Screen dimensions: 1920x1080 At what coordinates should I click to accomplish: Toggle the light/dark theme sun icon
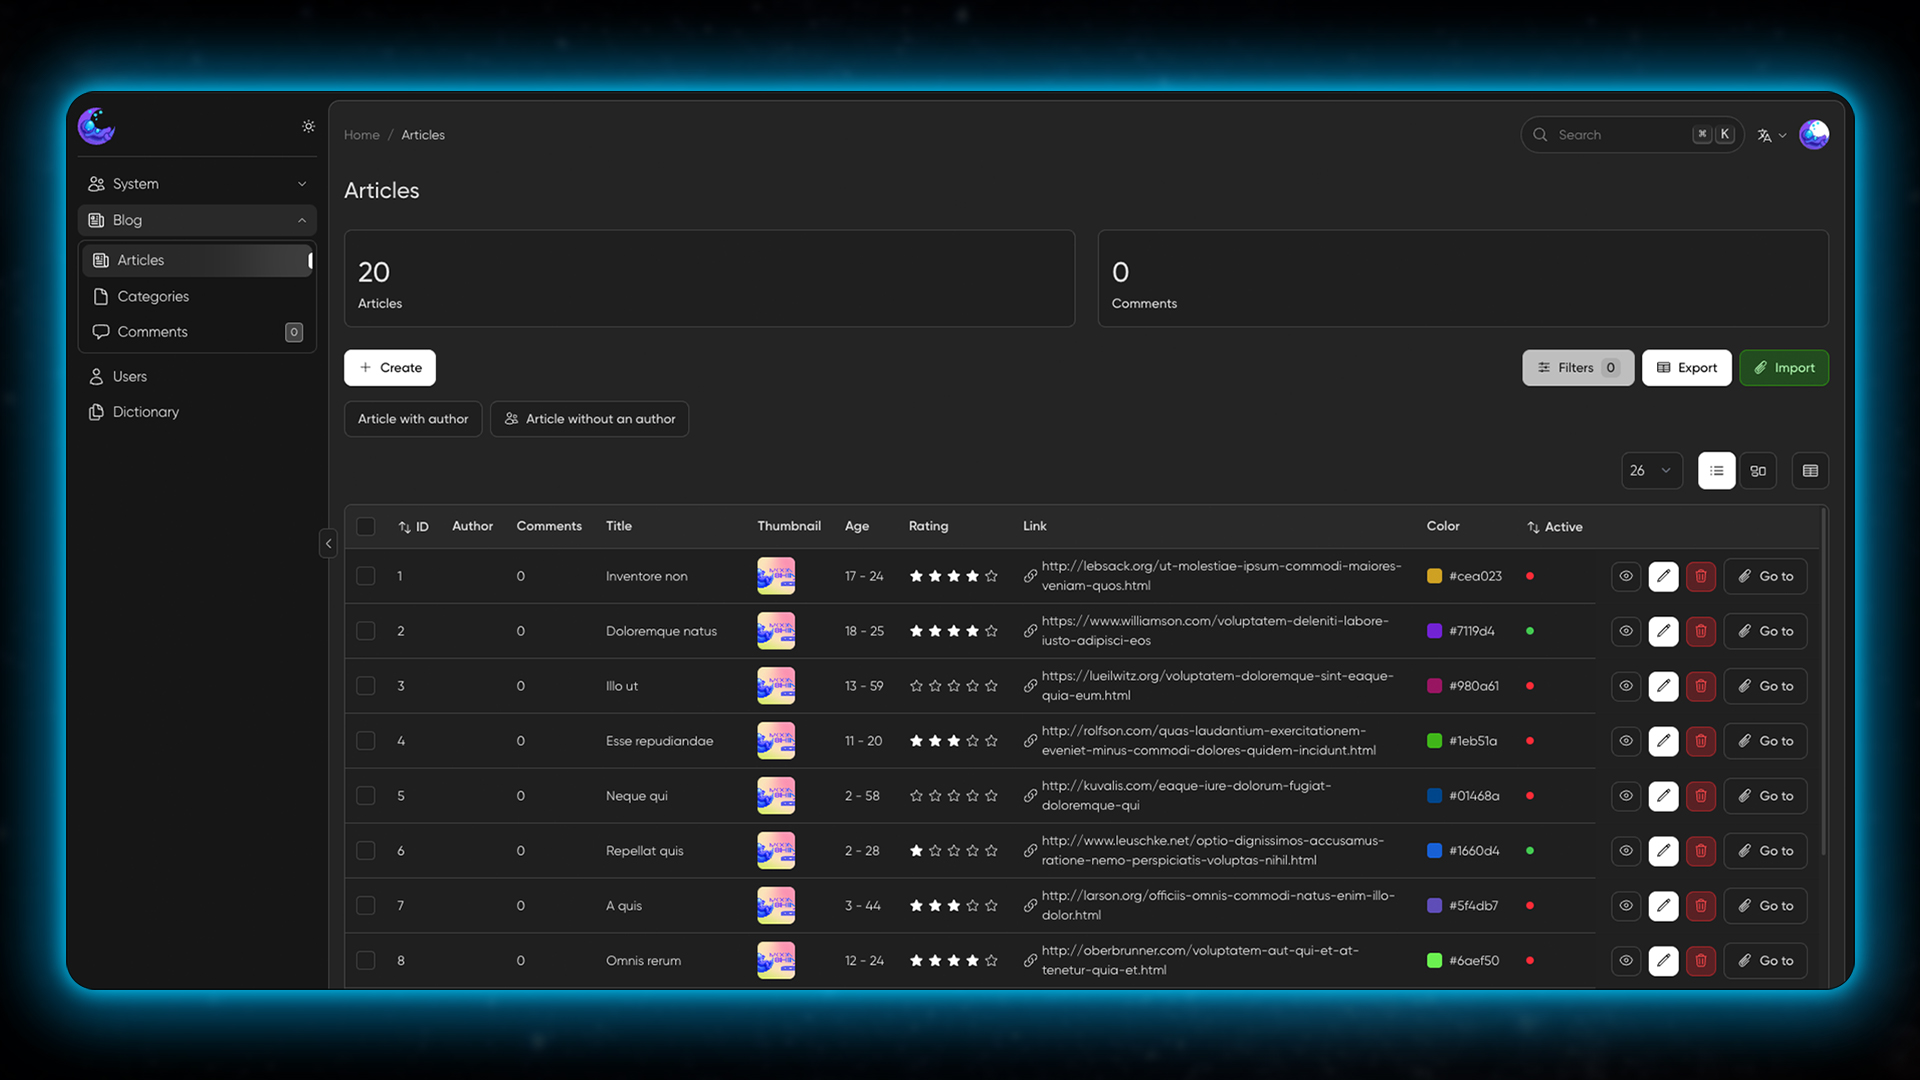[308, 126]
